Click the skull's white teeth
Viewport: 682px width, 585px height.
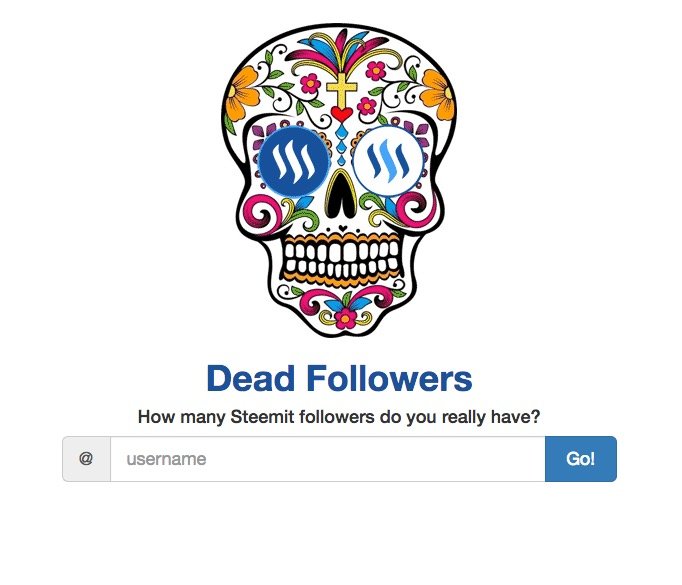341,258
